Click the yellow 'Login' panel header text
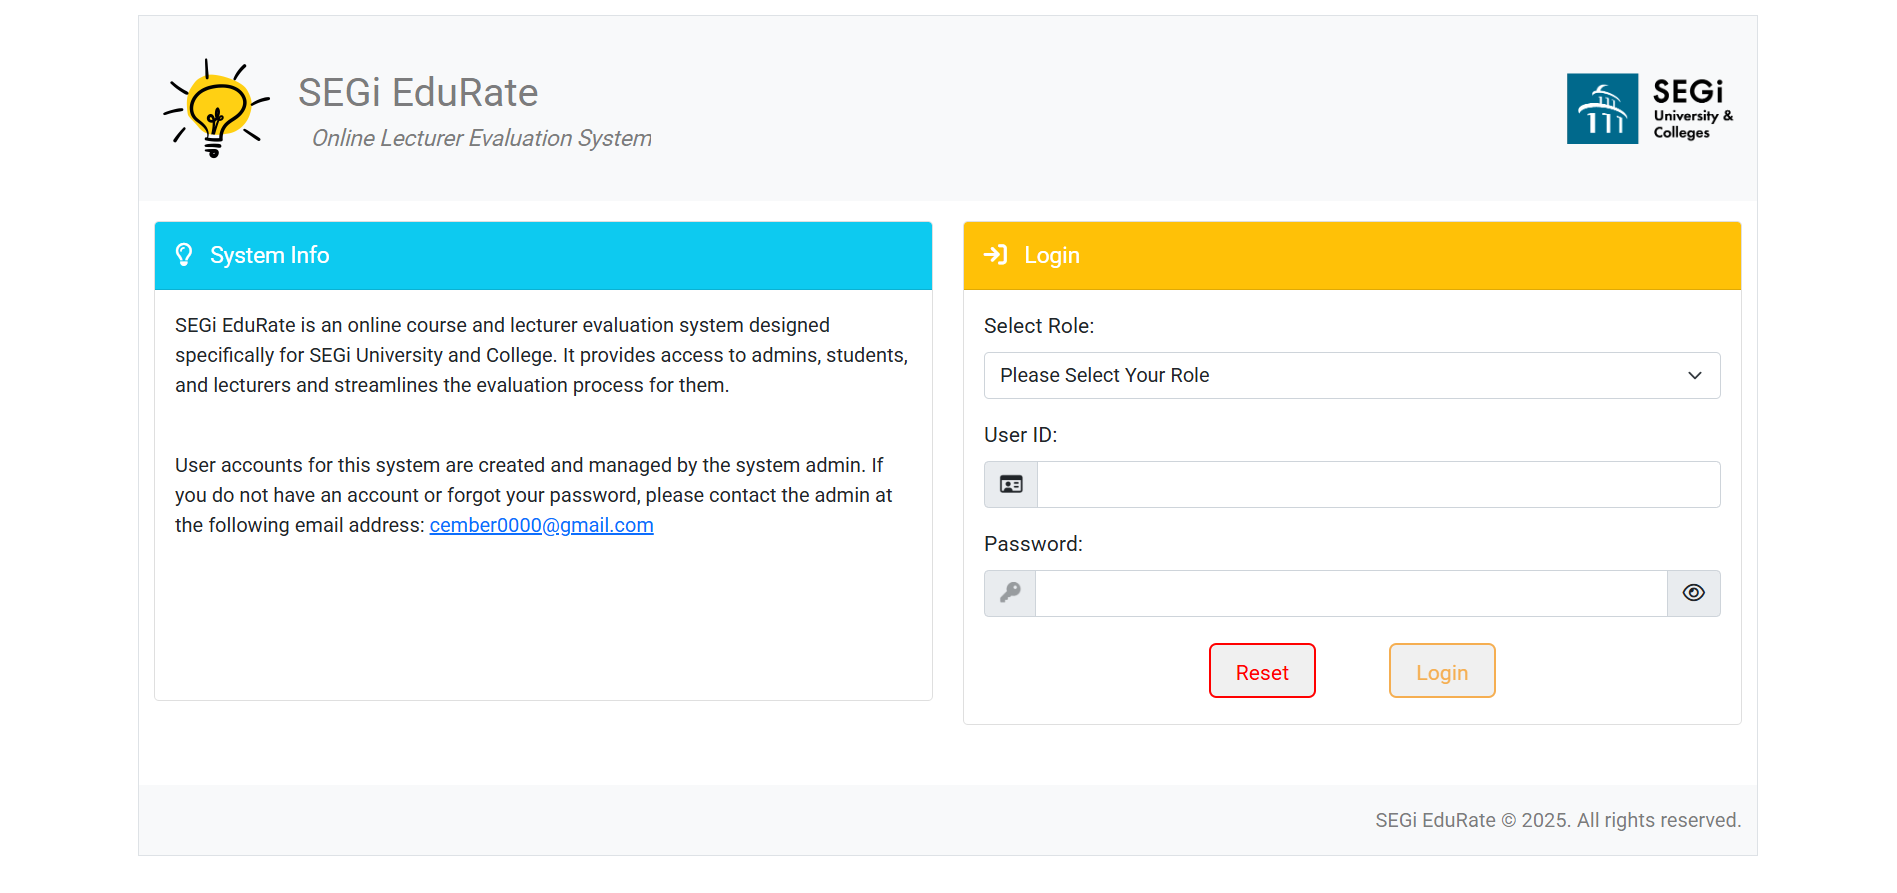The height and width of the screenshot is (893, 1897). (x=1052, y=255)
